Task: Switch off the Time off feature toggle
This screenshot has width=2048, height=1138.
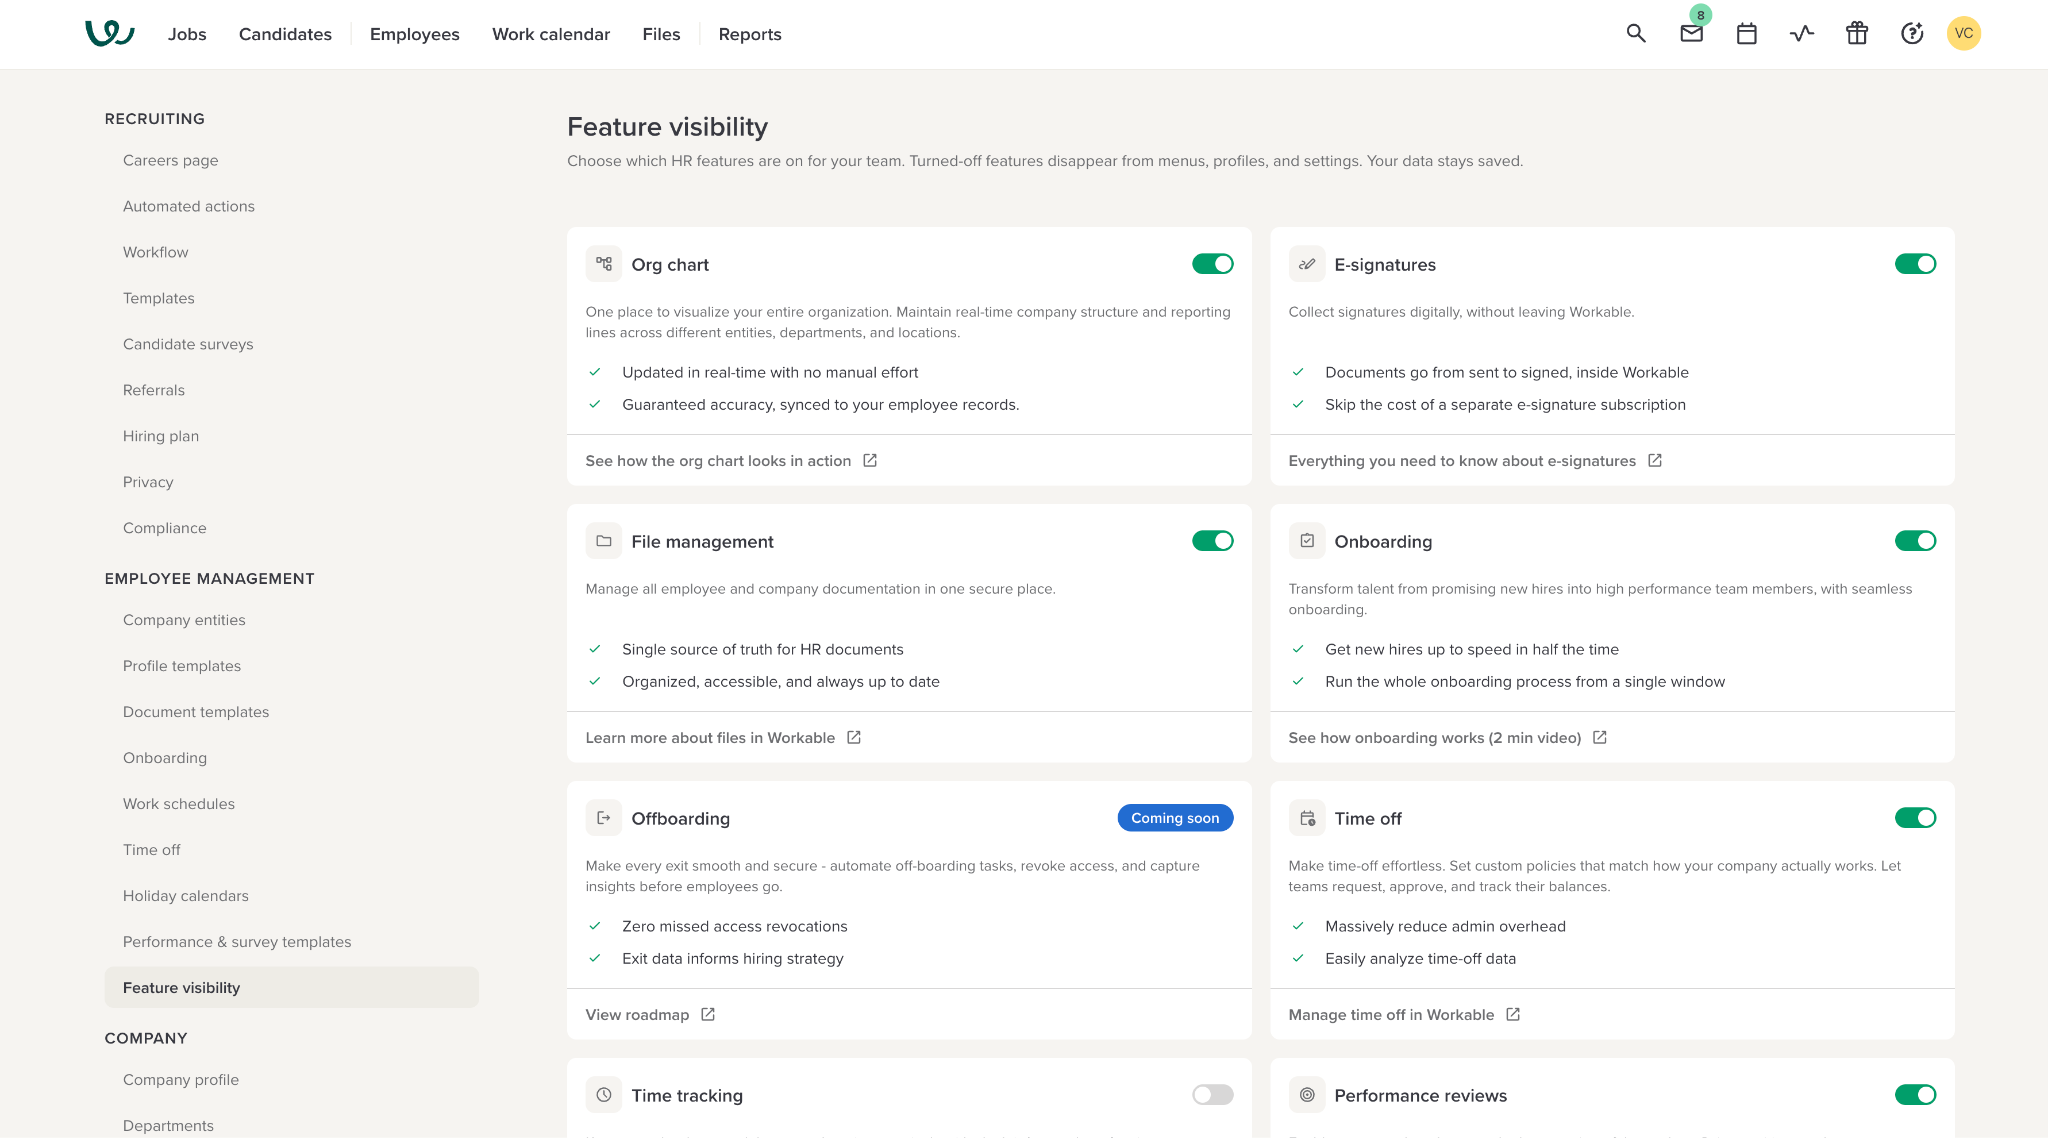Action: (x=1915, y=818)
